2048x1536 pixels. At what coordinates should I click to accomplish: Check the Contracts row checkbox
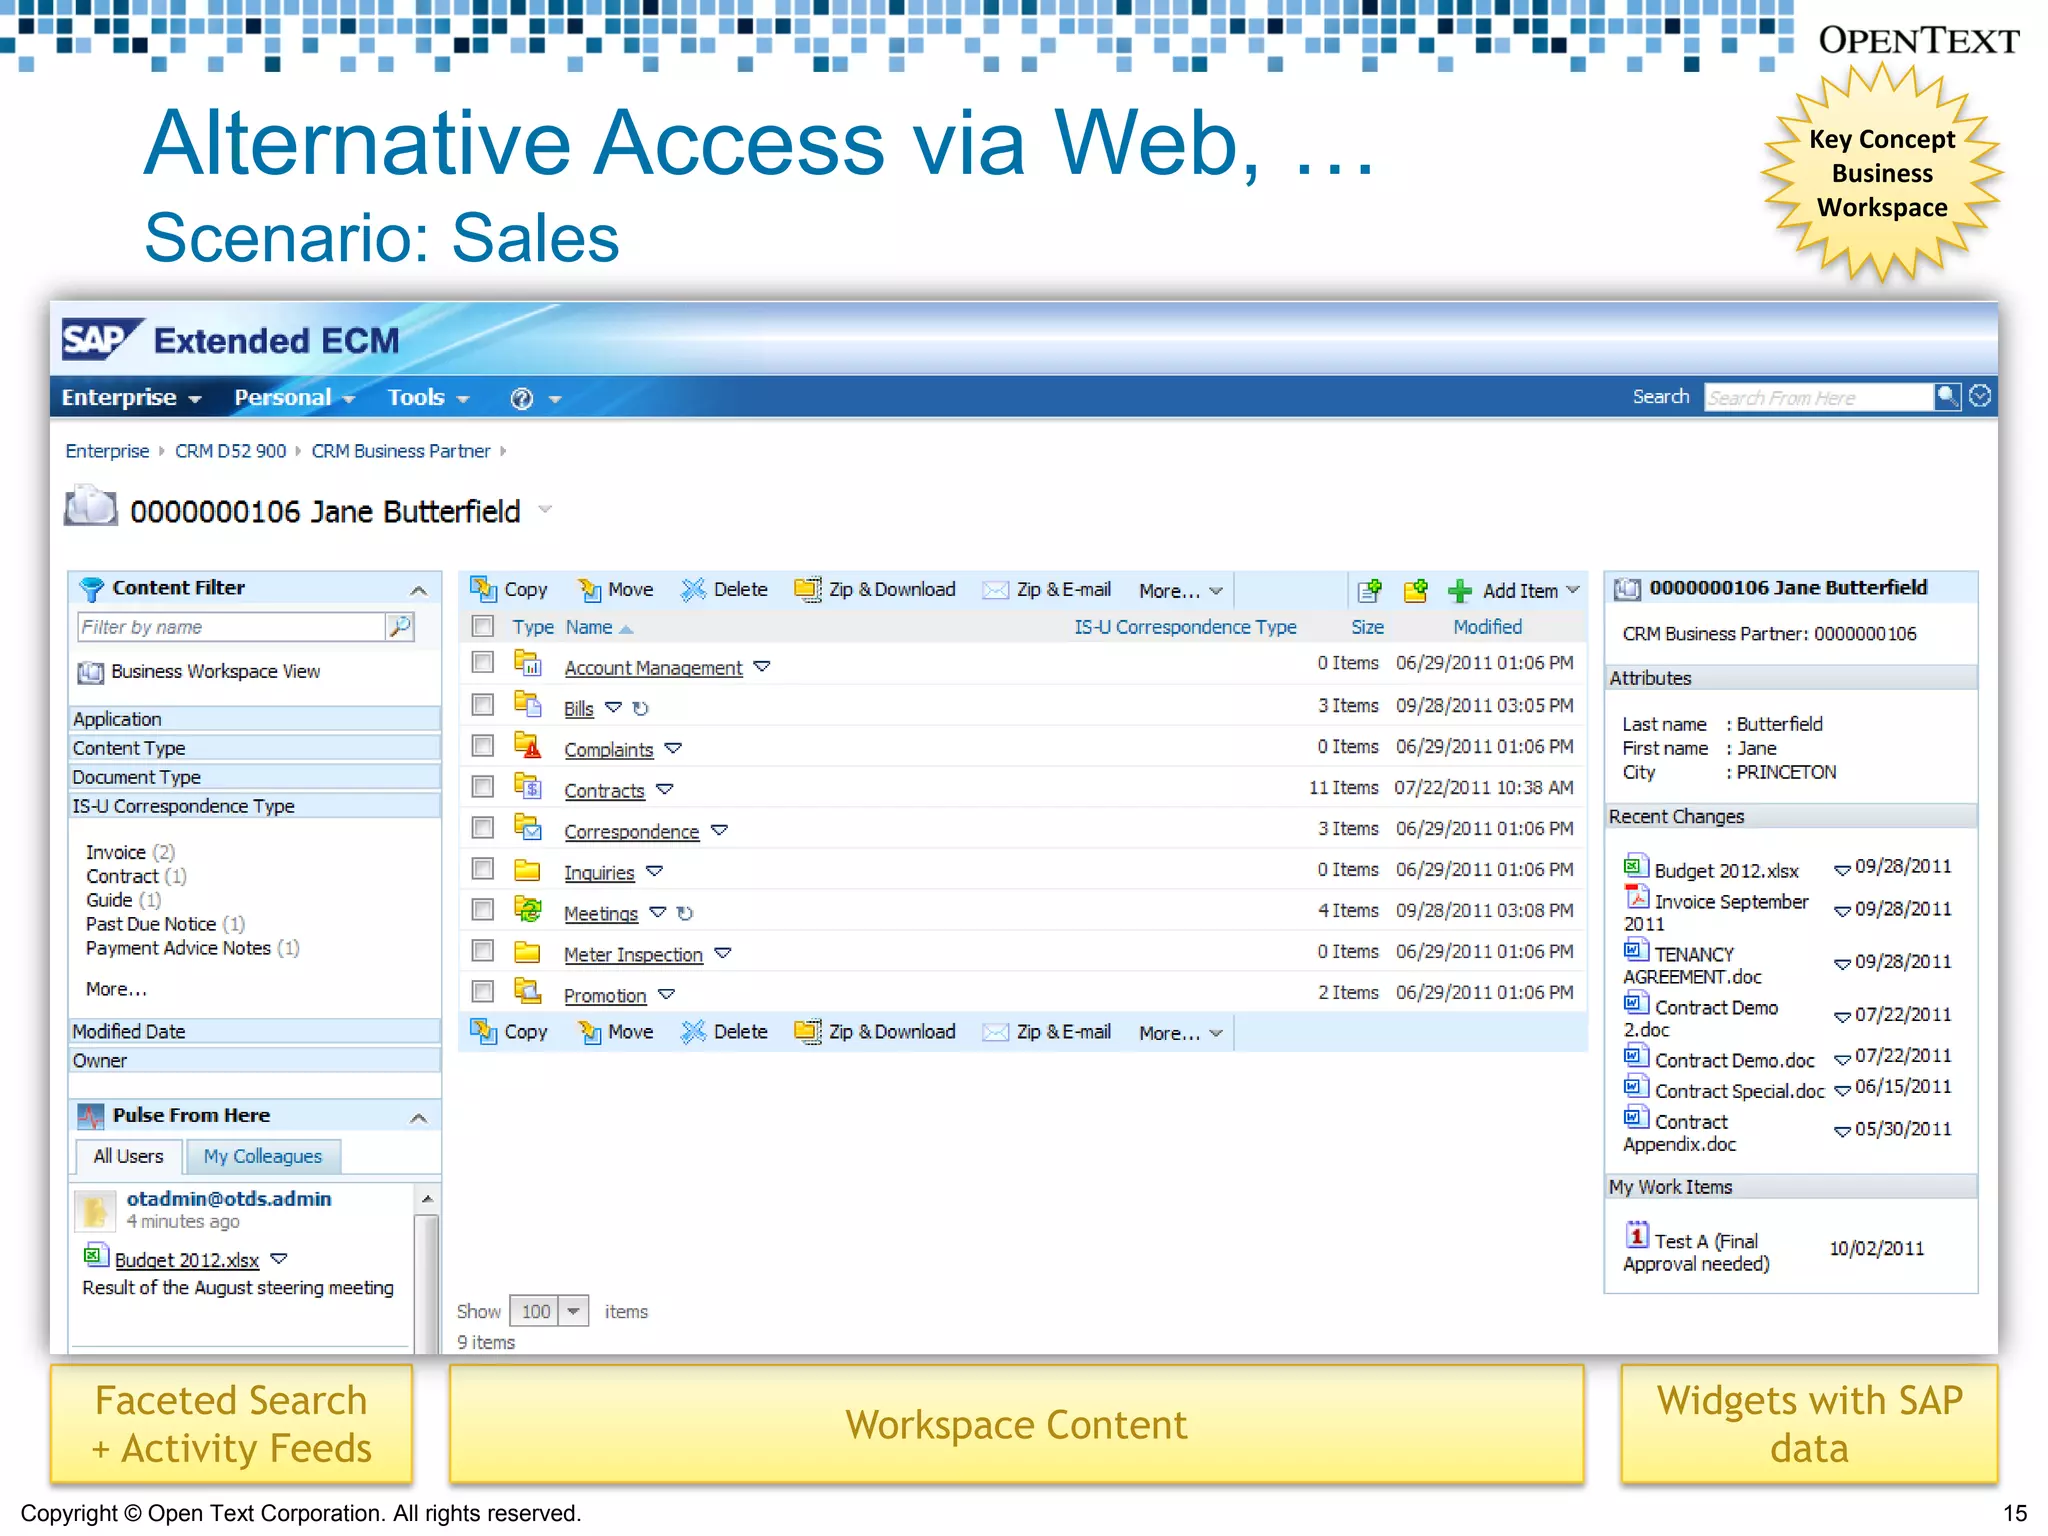(x=483, y=787)
